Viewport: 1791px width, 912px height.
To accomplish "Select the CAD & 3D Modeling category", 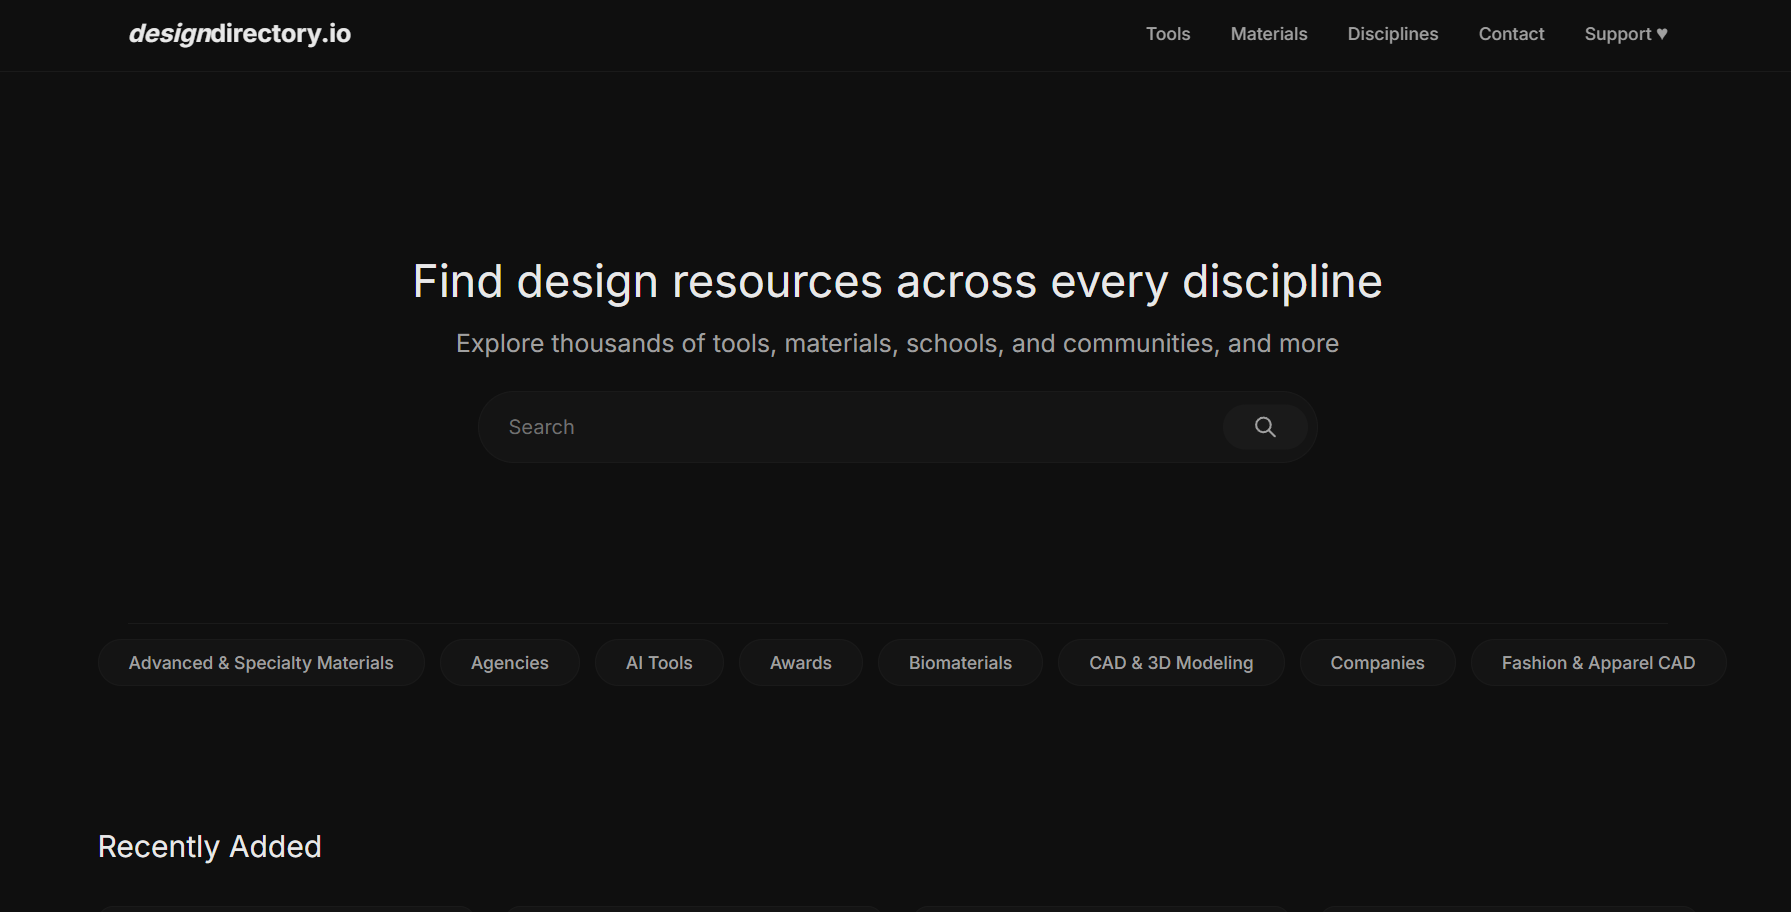I will click(x=1171, y=662).
